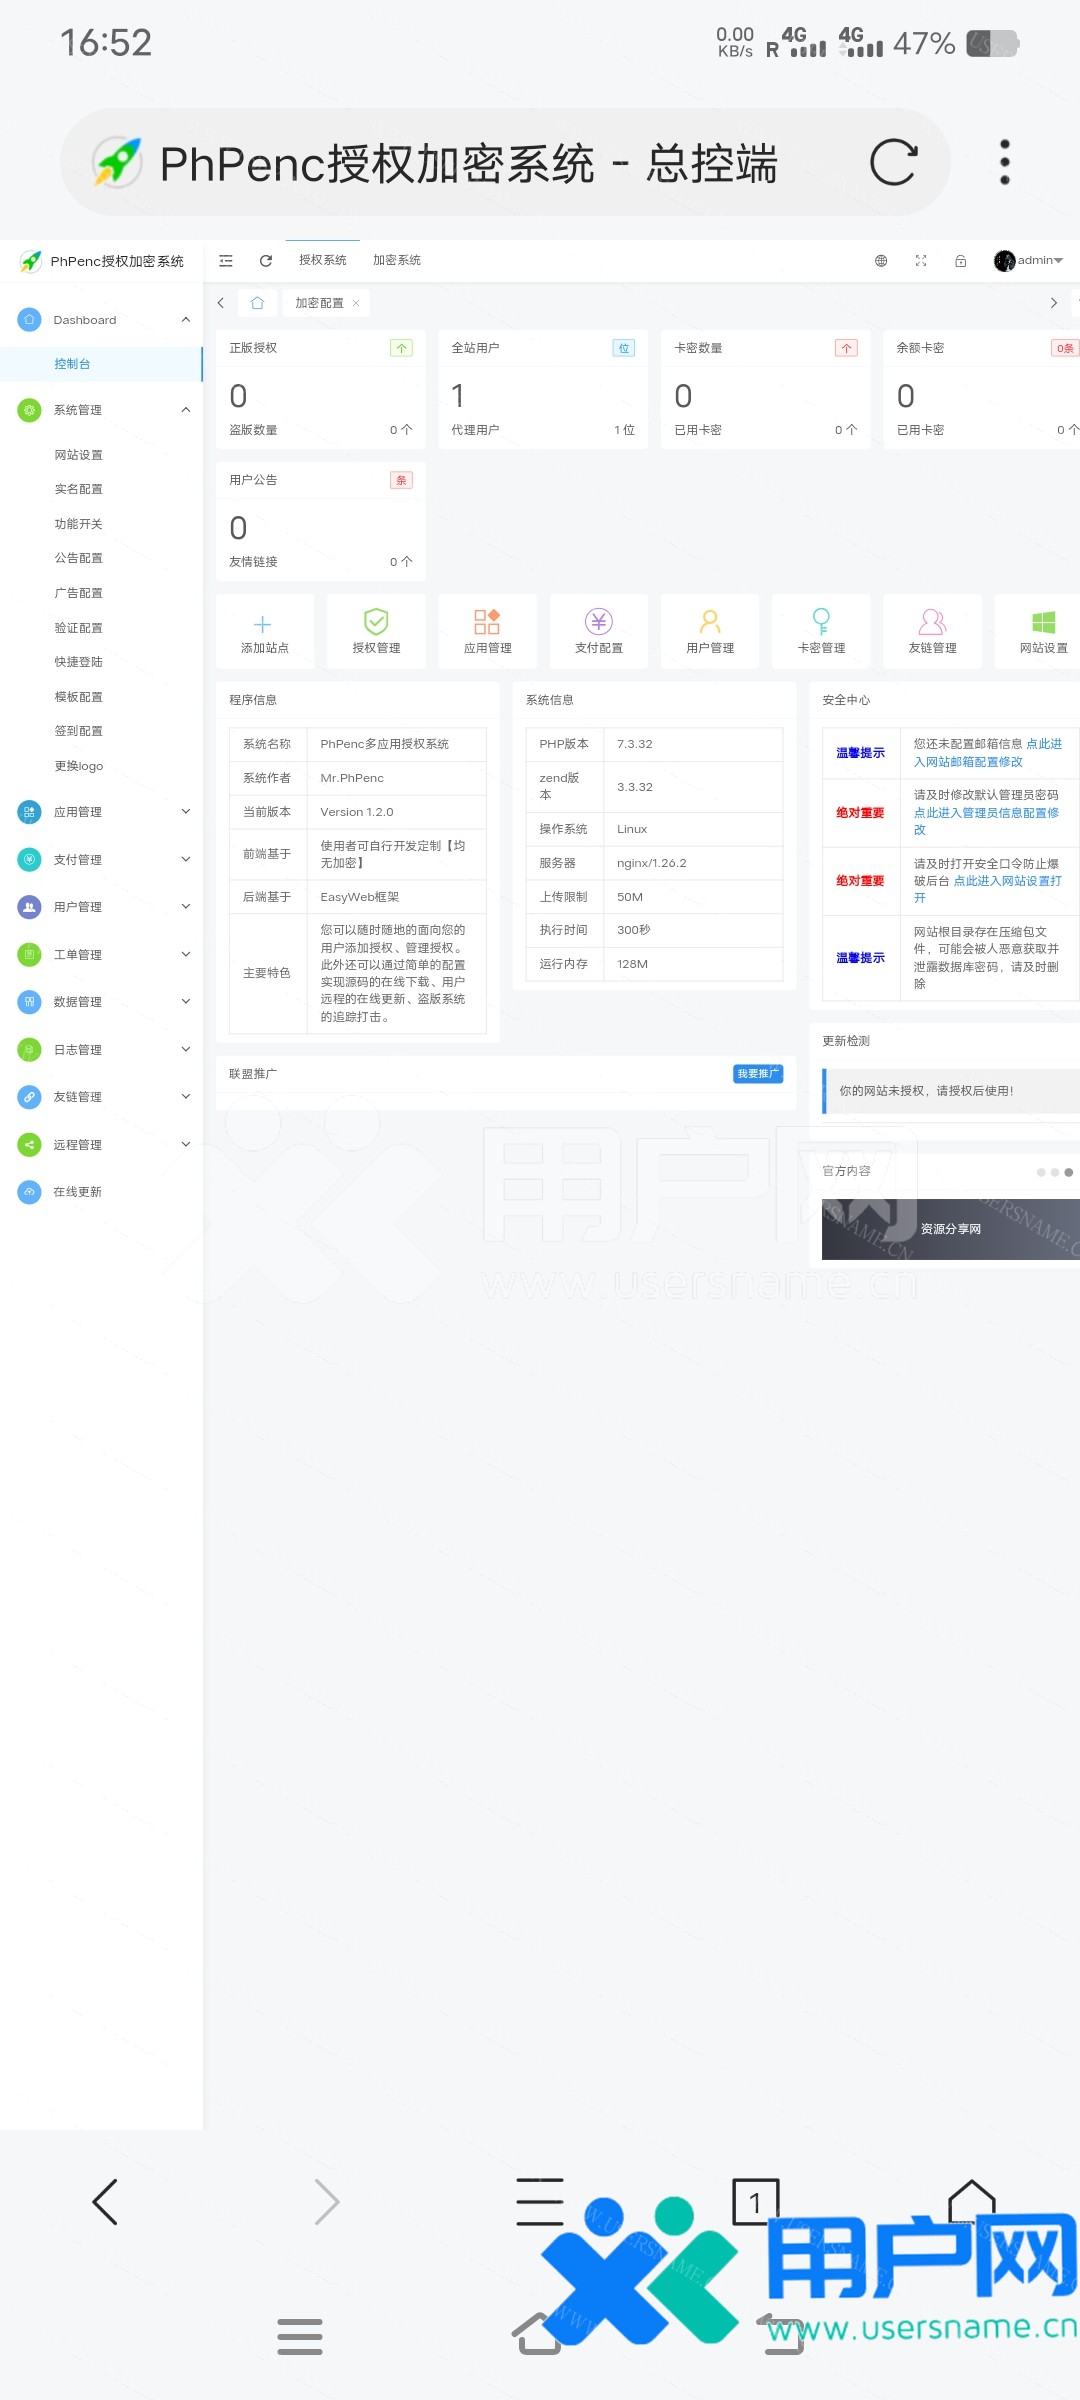
Task: Open the 支付配置 yen shortcut
Action: (598, 632)
